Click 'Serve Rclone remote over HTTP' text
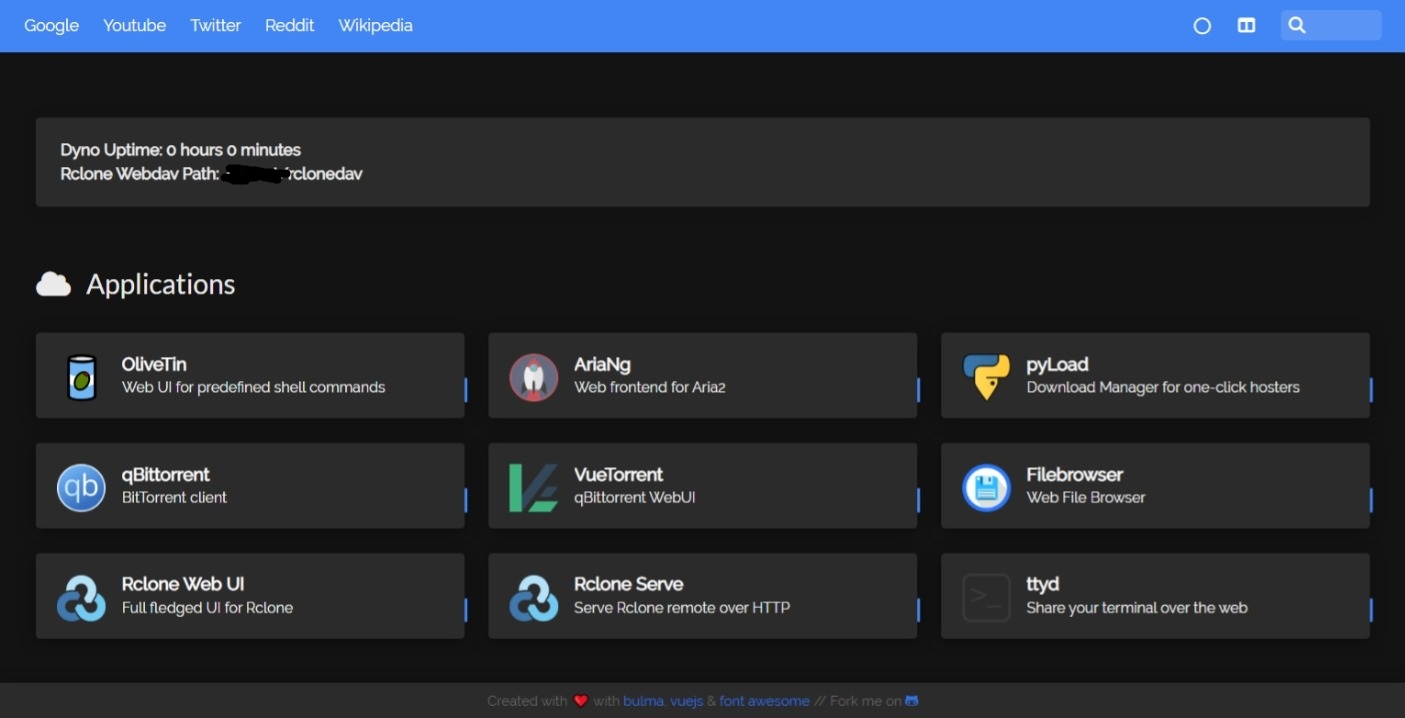The width and height of the screenshot is (1405, 718). 682,607
